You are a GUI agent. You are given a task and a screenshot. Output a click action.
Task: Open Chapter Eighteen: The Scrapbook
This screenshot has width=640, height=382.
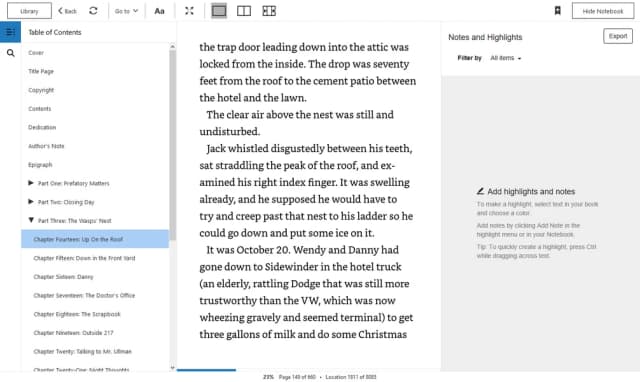77,314
